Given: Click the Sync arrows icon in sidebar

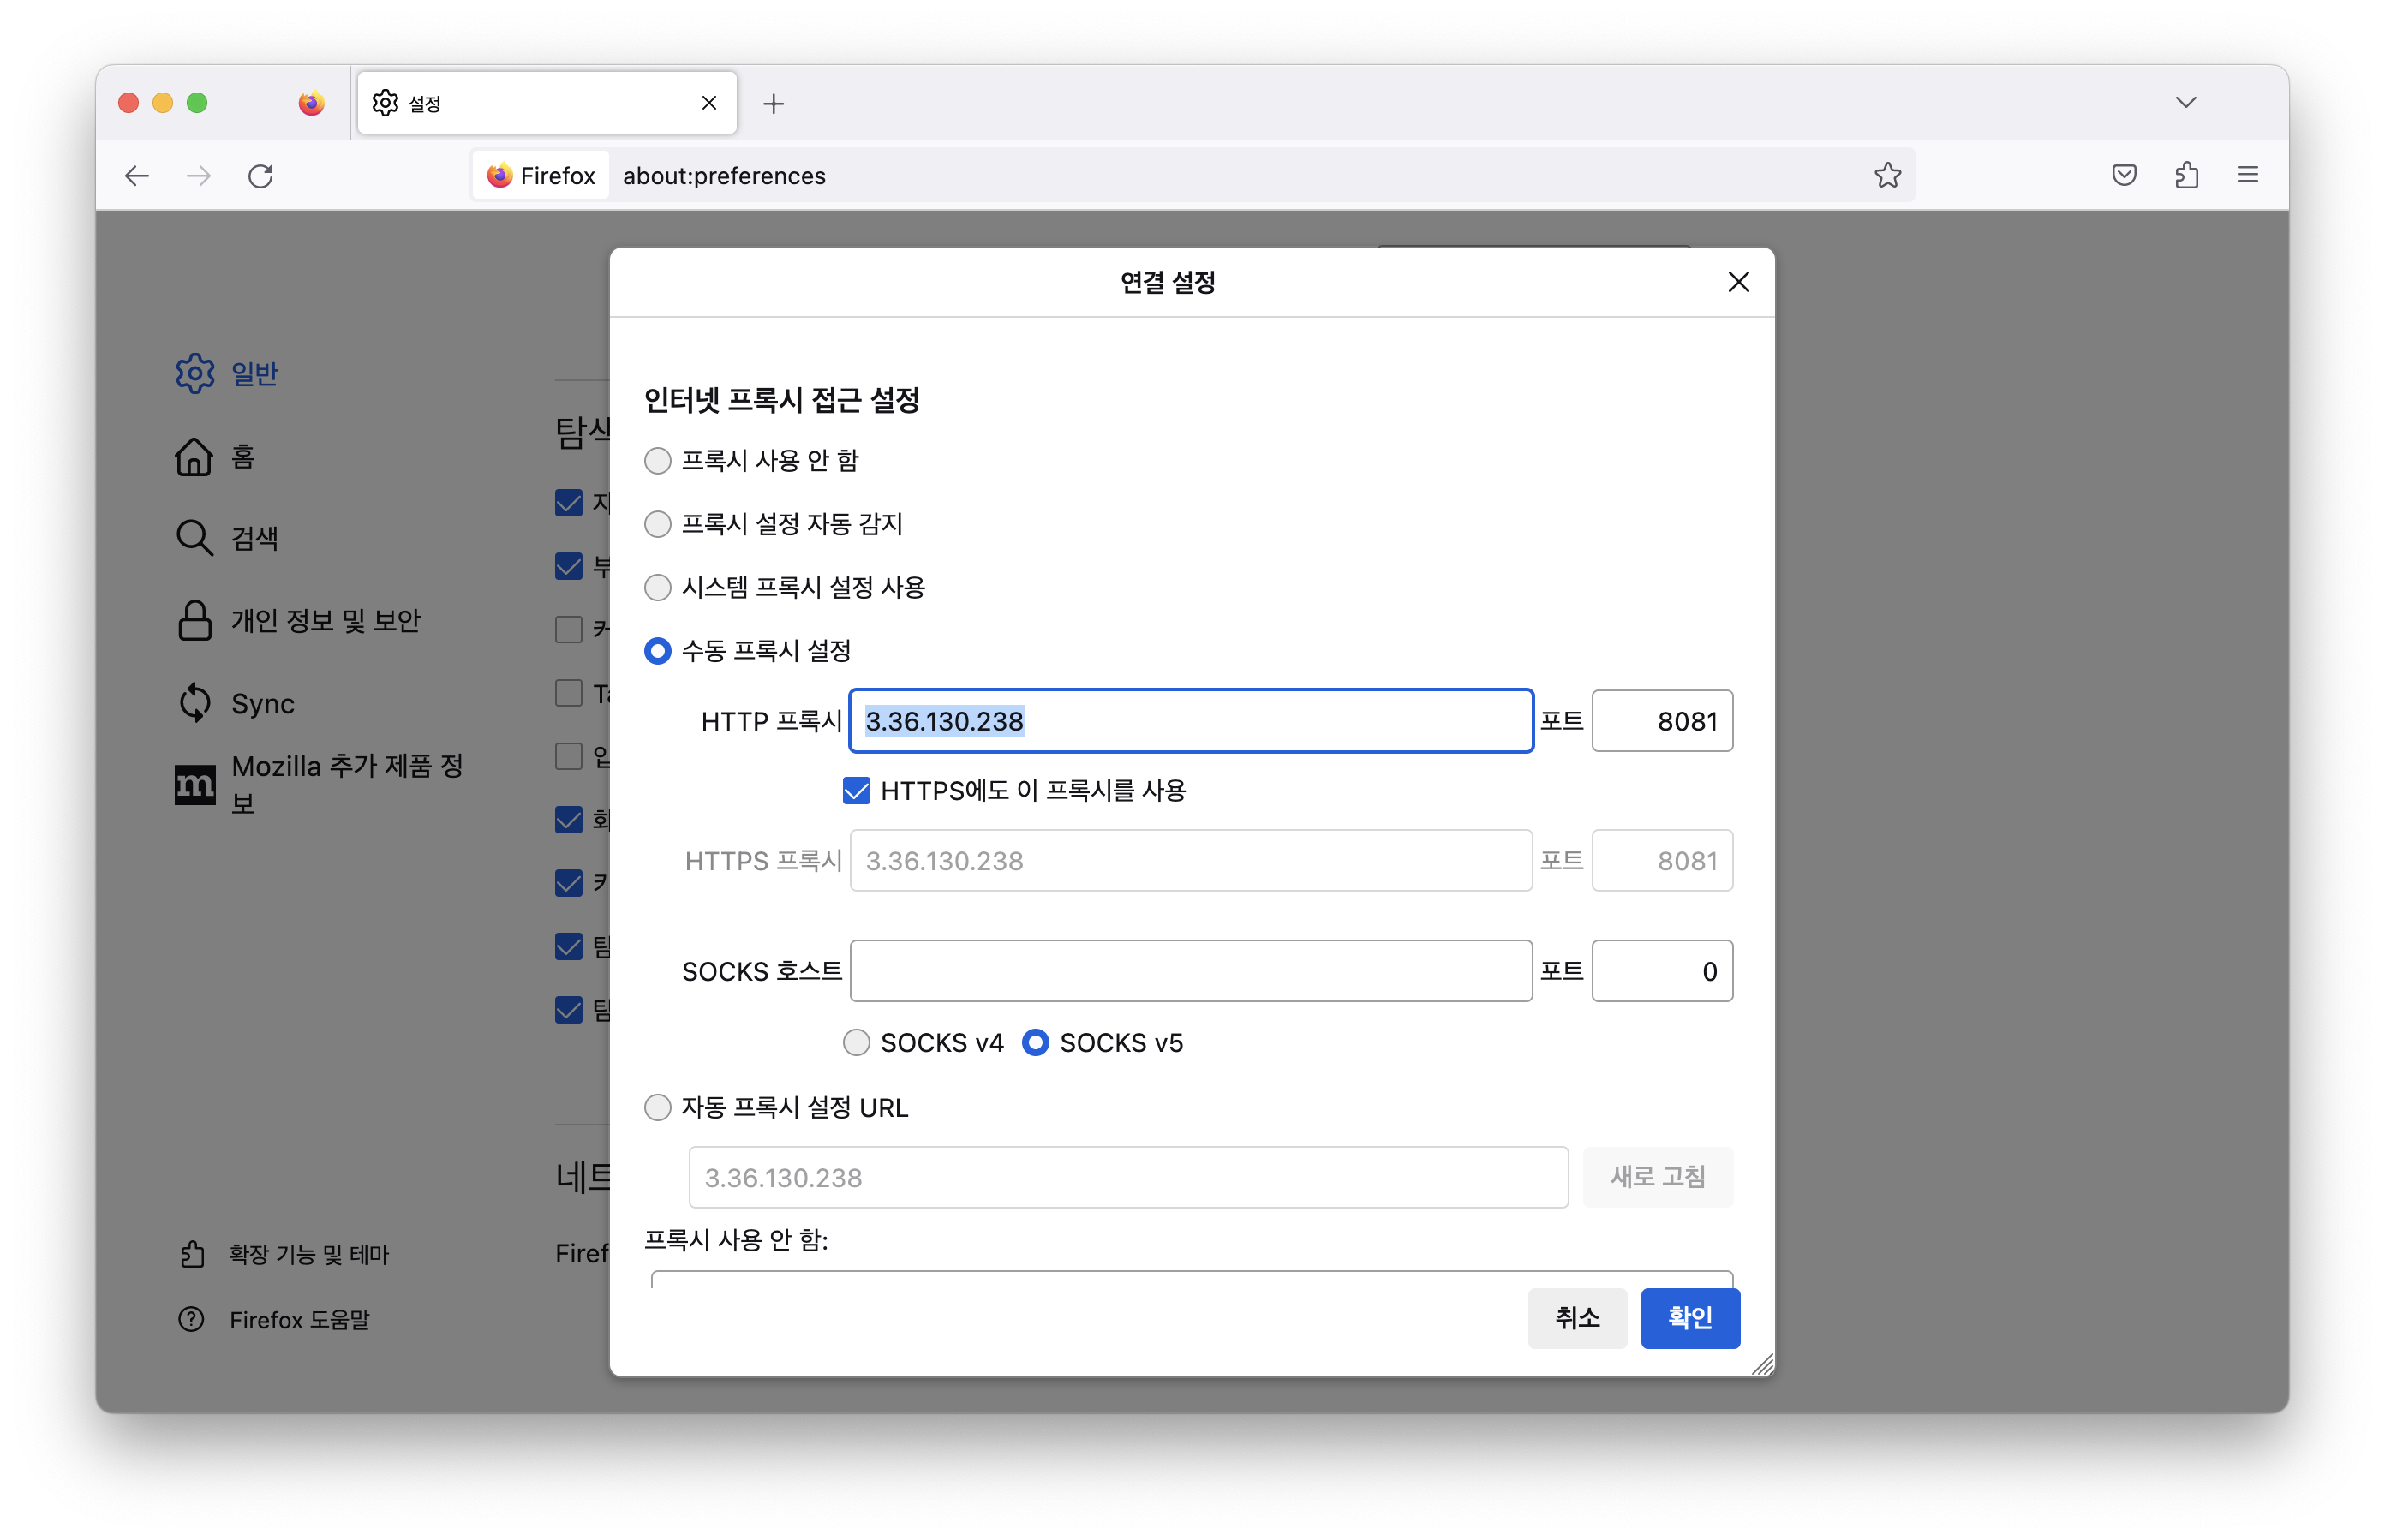Looking at the screenshot, I should (x=194, y=704).
